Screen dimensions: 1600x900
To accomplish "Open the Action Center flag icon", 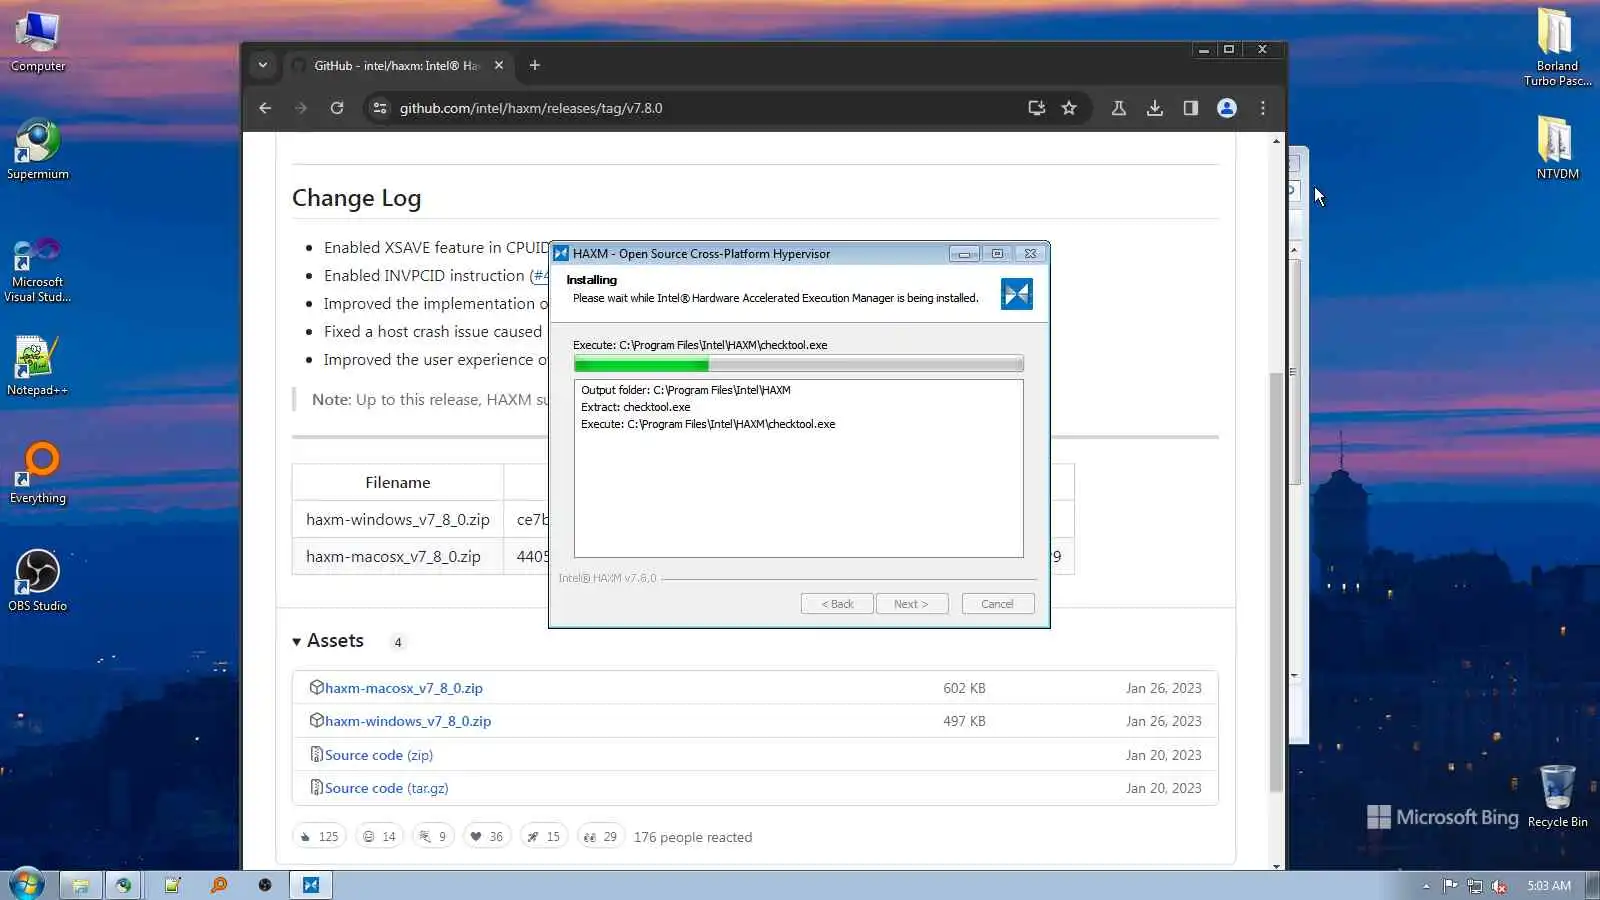I will click(1450, 886).
